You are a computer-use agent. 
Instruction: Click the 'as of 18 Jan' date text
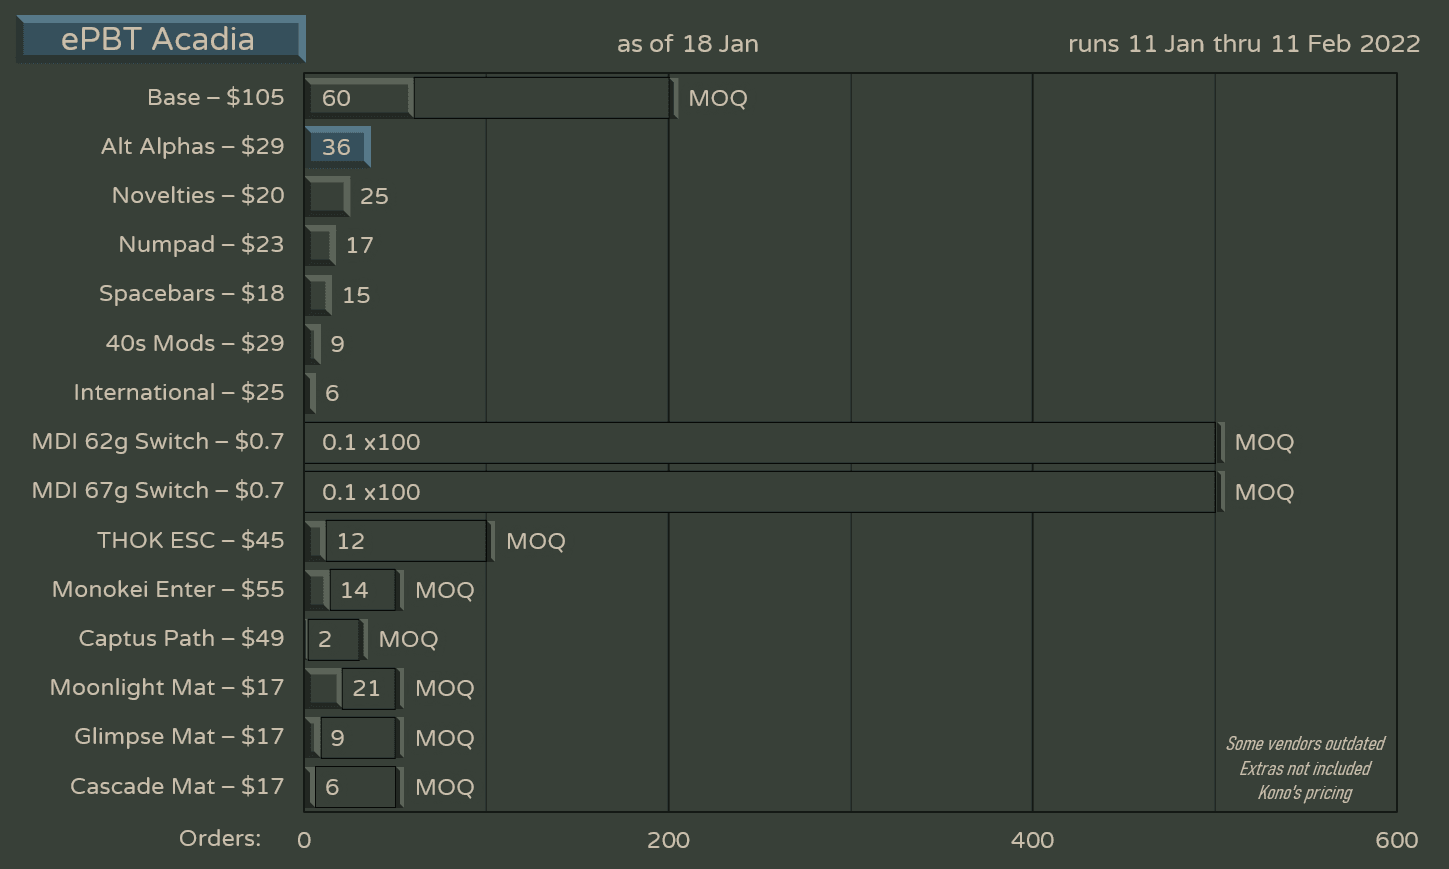(687, 44)
